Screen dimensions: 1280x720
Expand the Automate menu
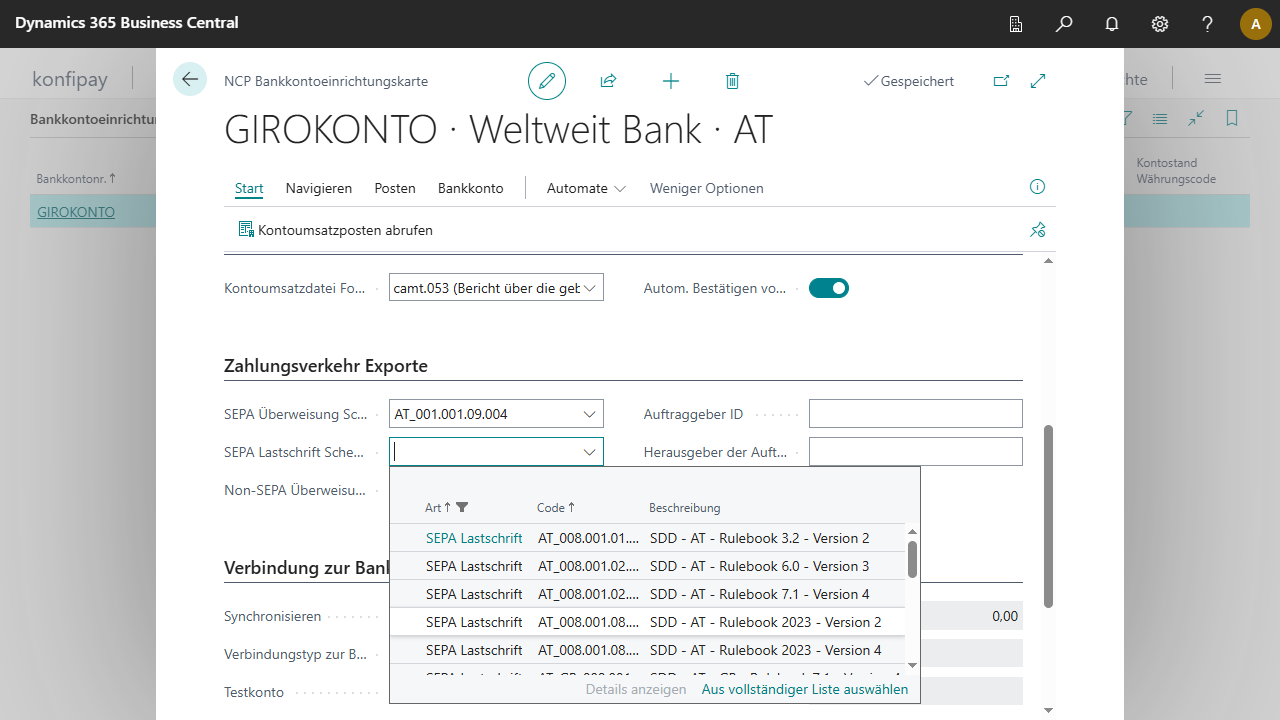(x=586, y=188)
